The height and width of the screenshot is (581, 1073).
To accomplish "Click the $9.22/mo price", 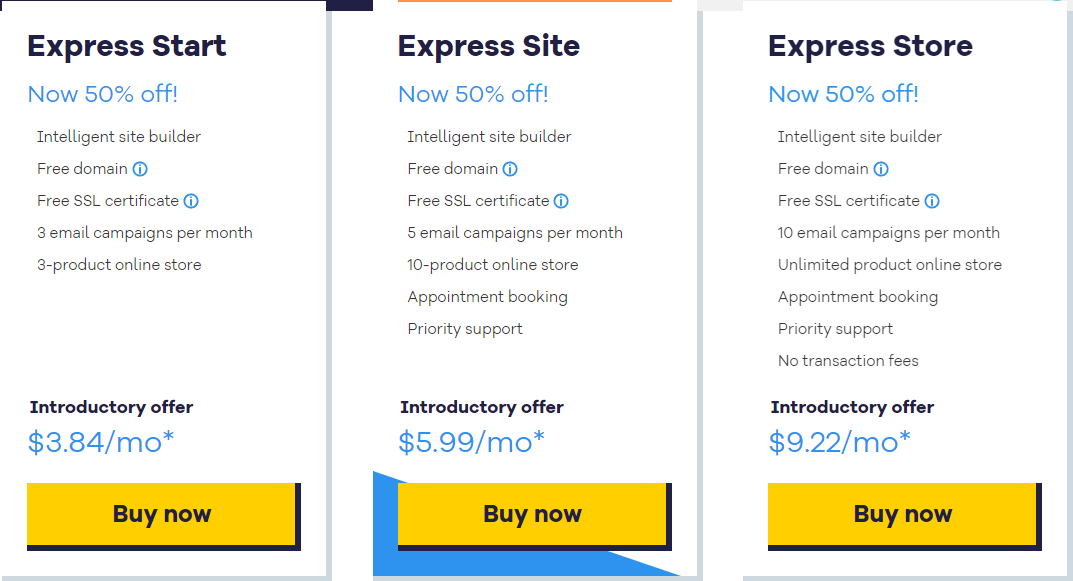I will point(840,442).
